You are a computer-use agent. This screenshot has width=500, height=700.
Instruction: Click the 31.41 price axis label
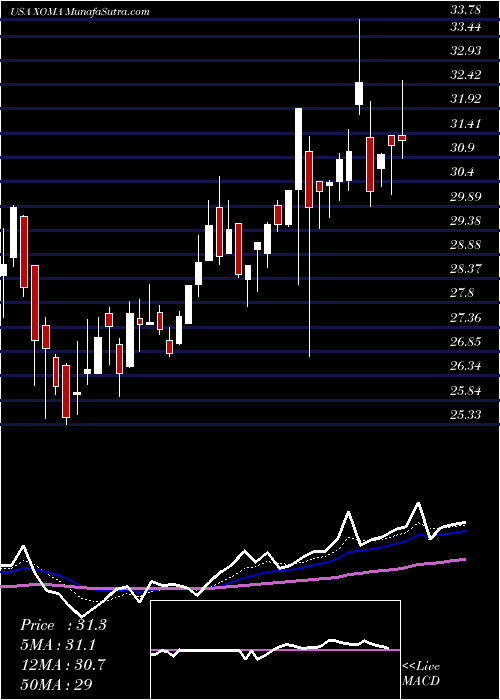coord(465,124)
